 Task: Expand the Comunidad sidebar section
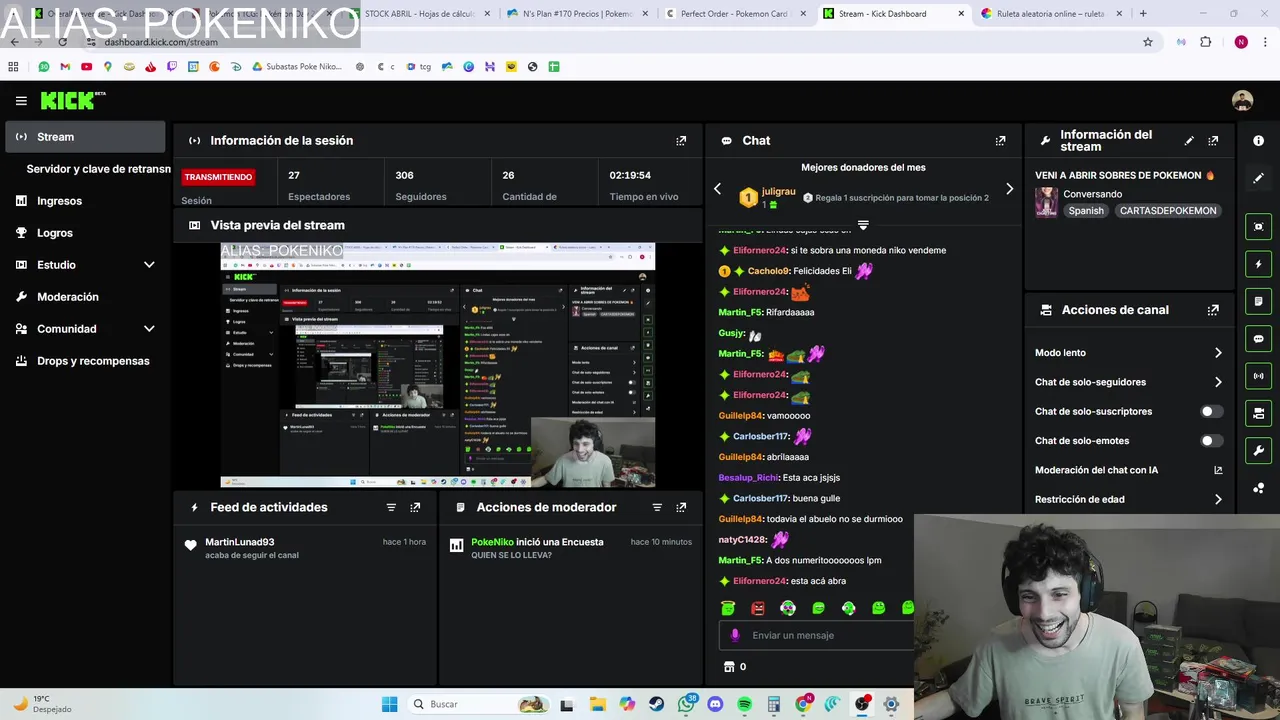coord(149,329)
